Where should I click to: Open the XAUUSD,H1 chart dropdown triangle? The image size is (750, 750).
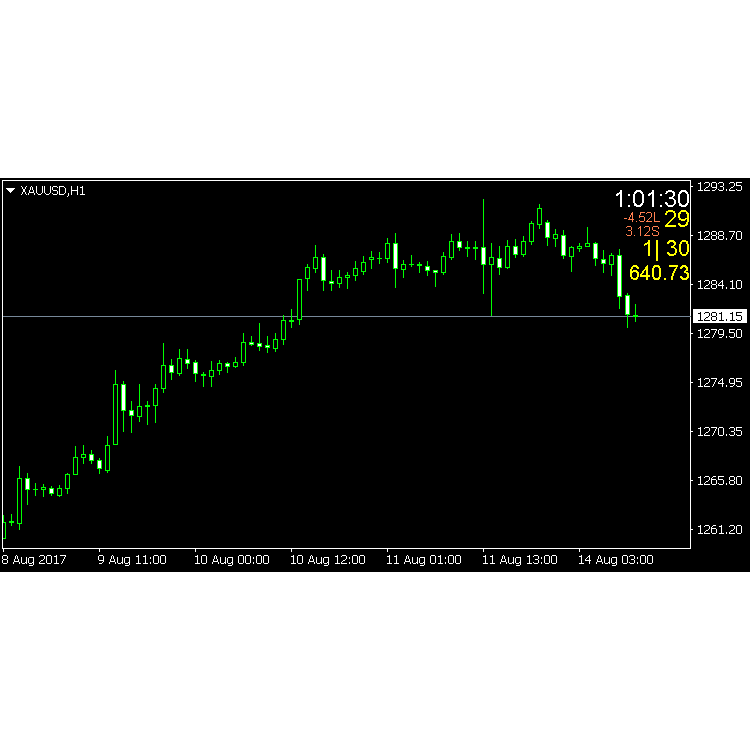point(11,190)
